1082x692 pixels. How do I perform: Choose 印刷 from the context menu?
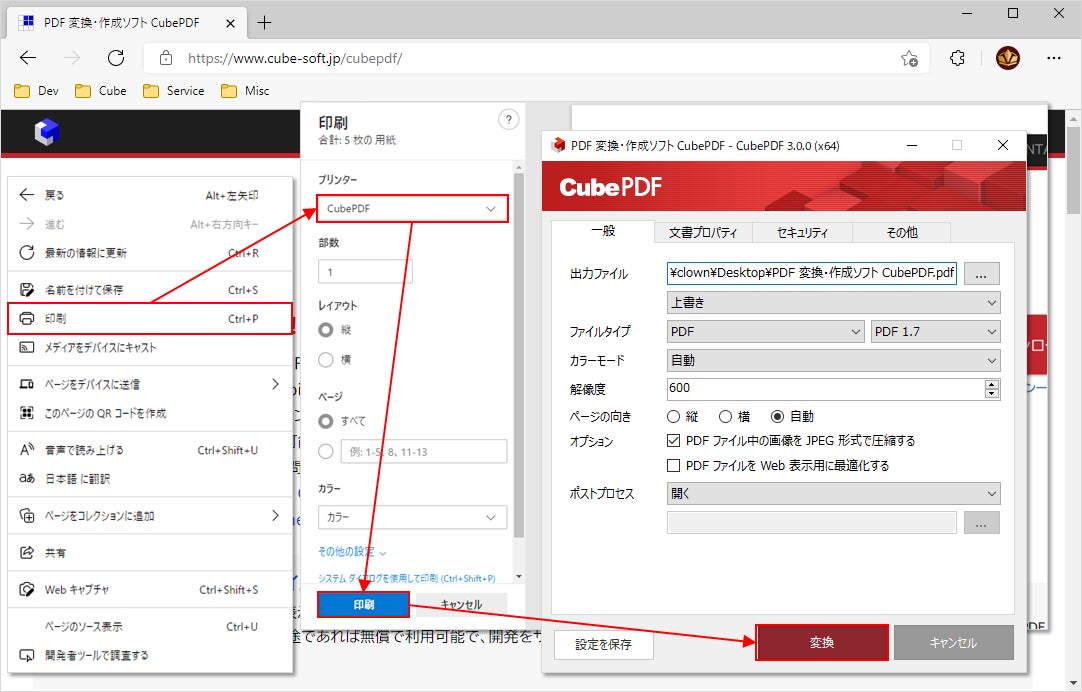click(150, 319)
